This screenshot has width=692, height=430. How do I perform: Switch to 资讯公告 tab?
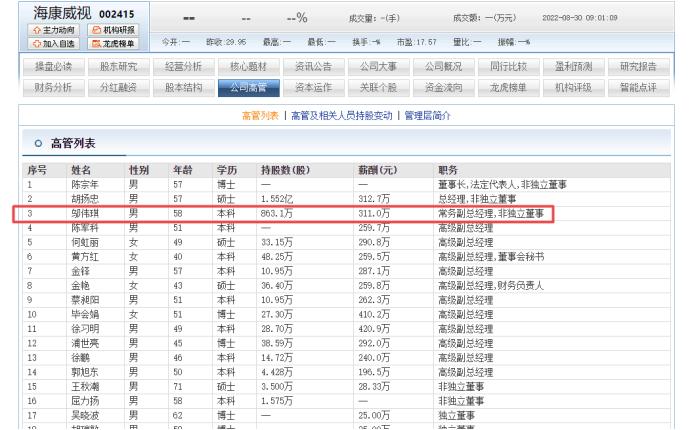pyautogui.click(x=313, y=67)
